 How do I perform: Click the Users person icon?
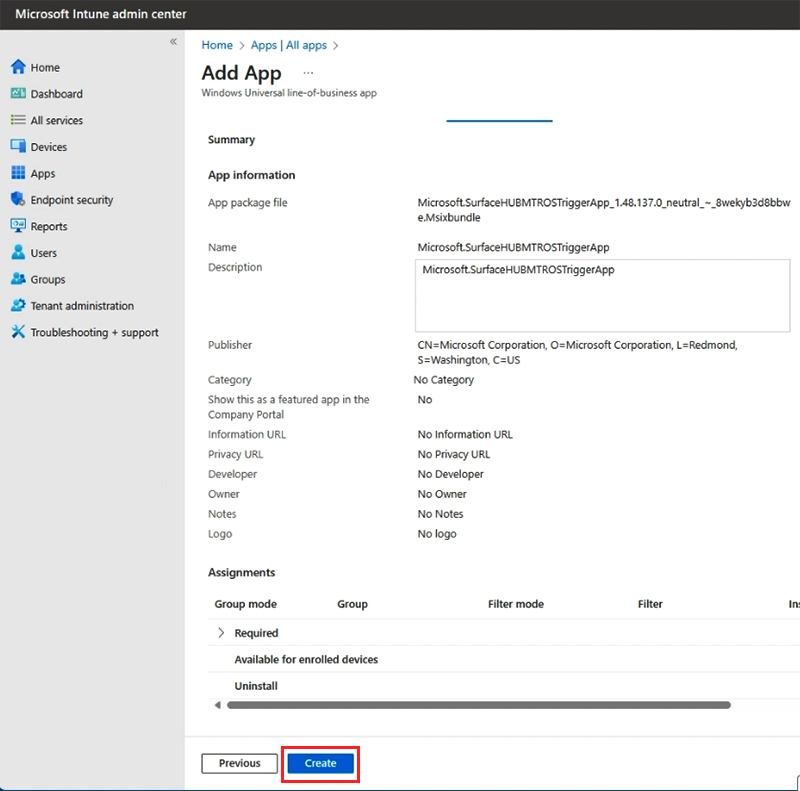pyautogui.click(x=18, y=252)
